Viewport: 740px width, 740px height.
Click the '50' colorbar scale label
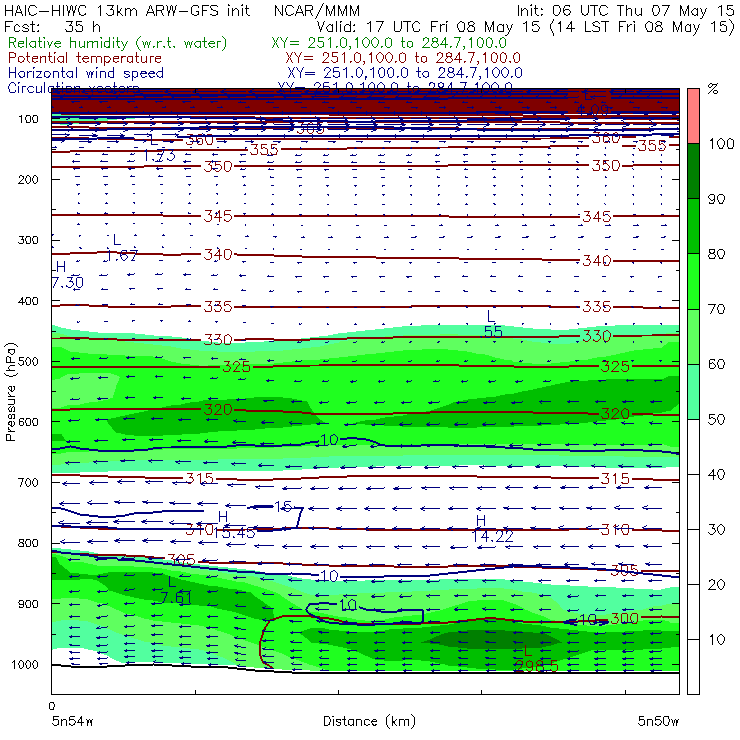pyautogui.click(x=716, y=420)
